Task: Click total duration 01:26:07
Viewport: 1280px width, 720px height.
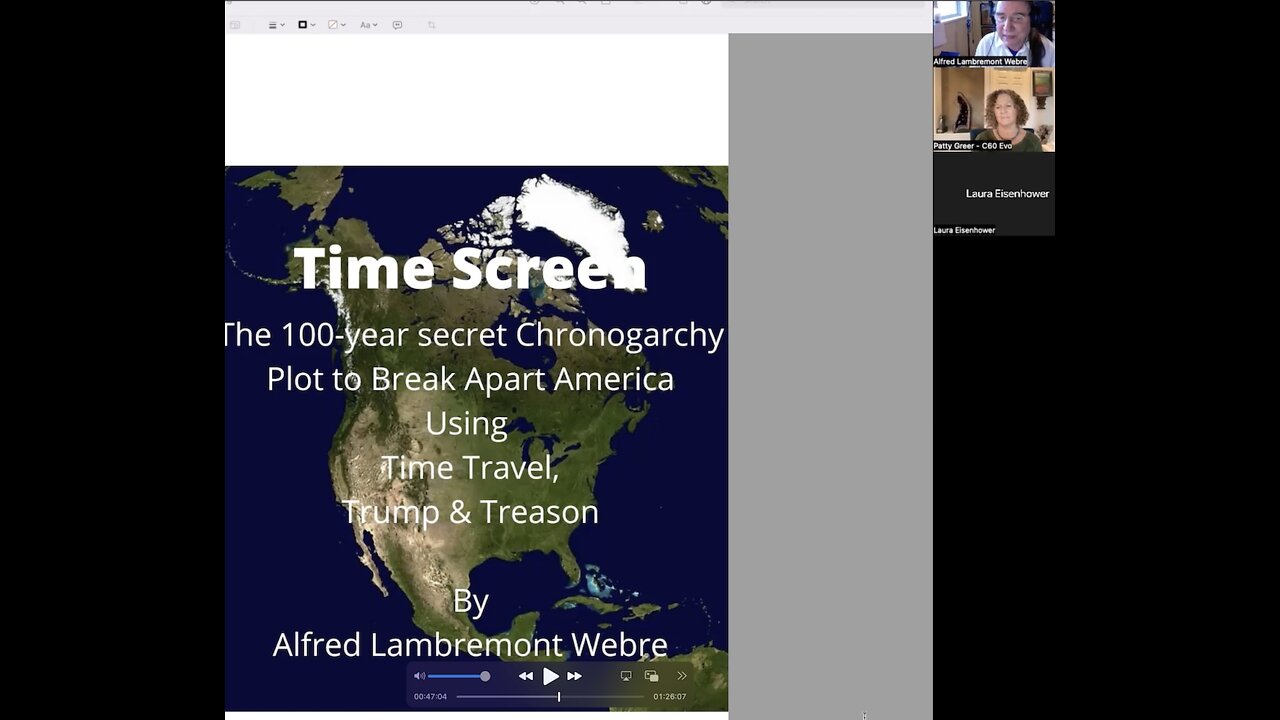Action: 670,697
